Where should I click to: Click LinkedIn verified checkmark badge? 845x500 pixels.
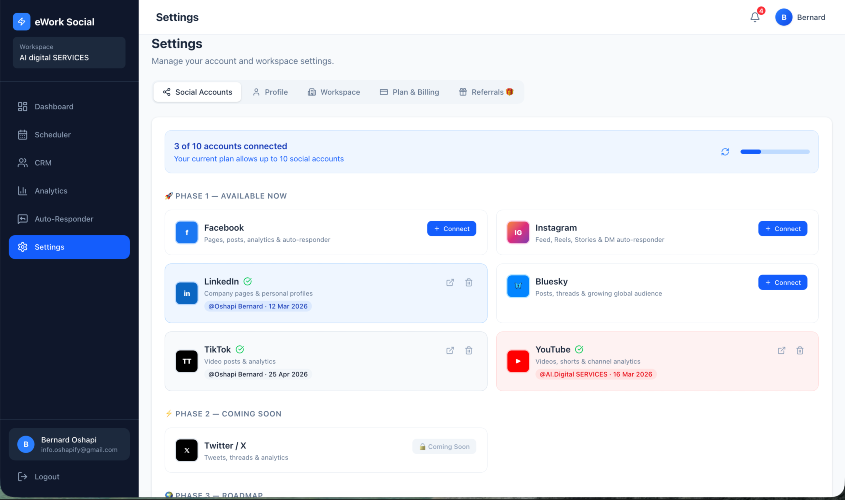(x=247, y=281)
